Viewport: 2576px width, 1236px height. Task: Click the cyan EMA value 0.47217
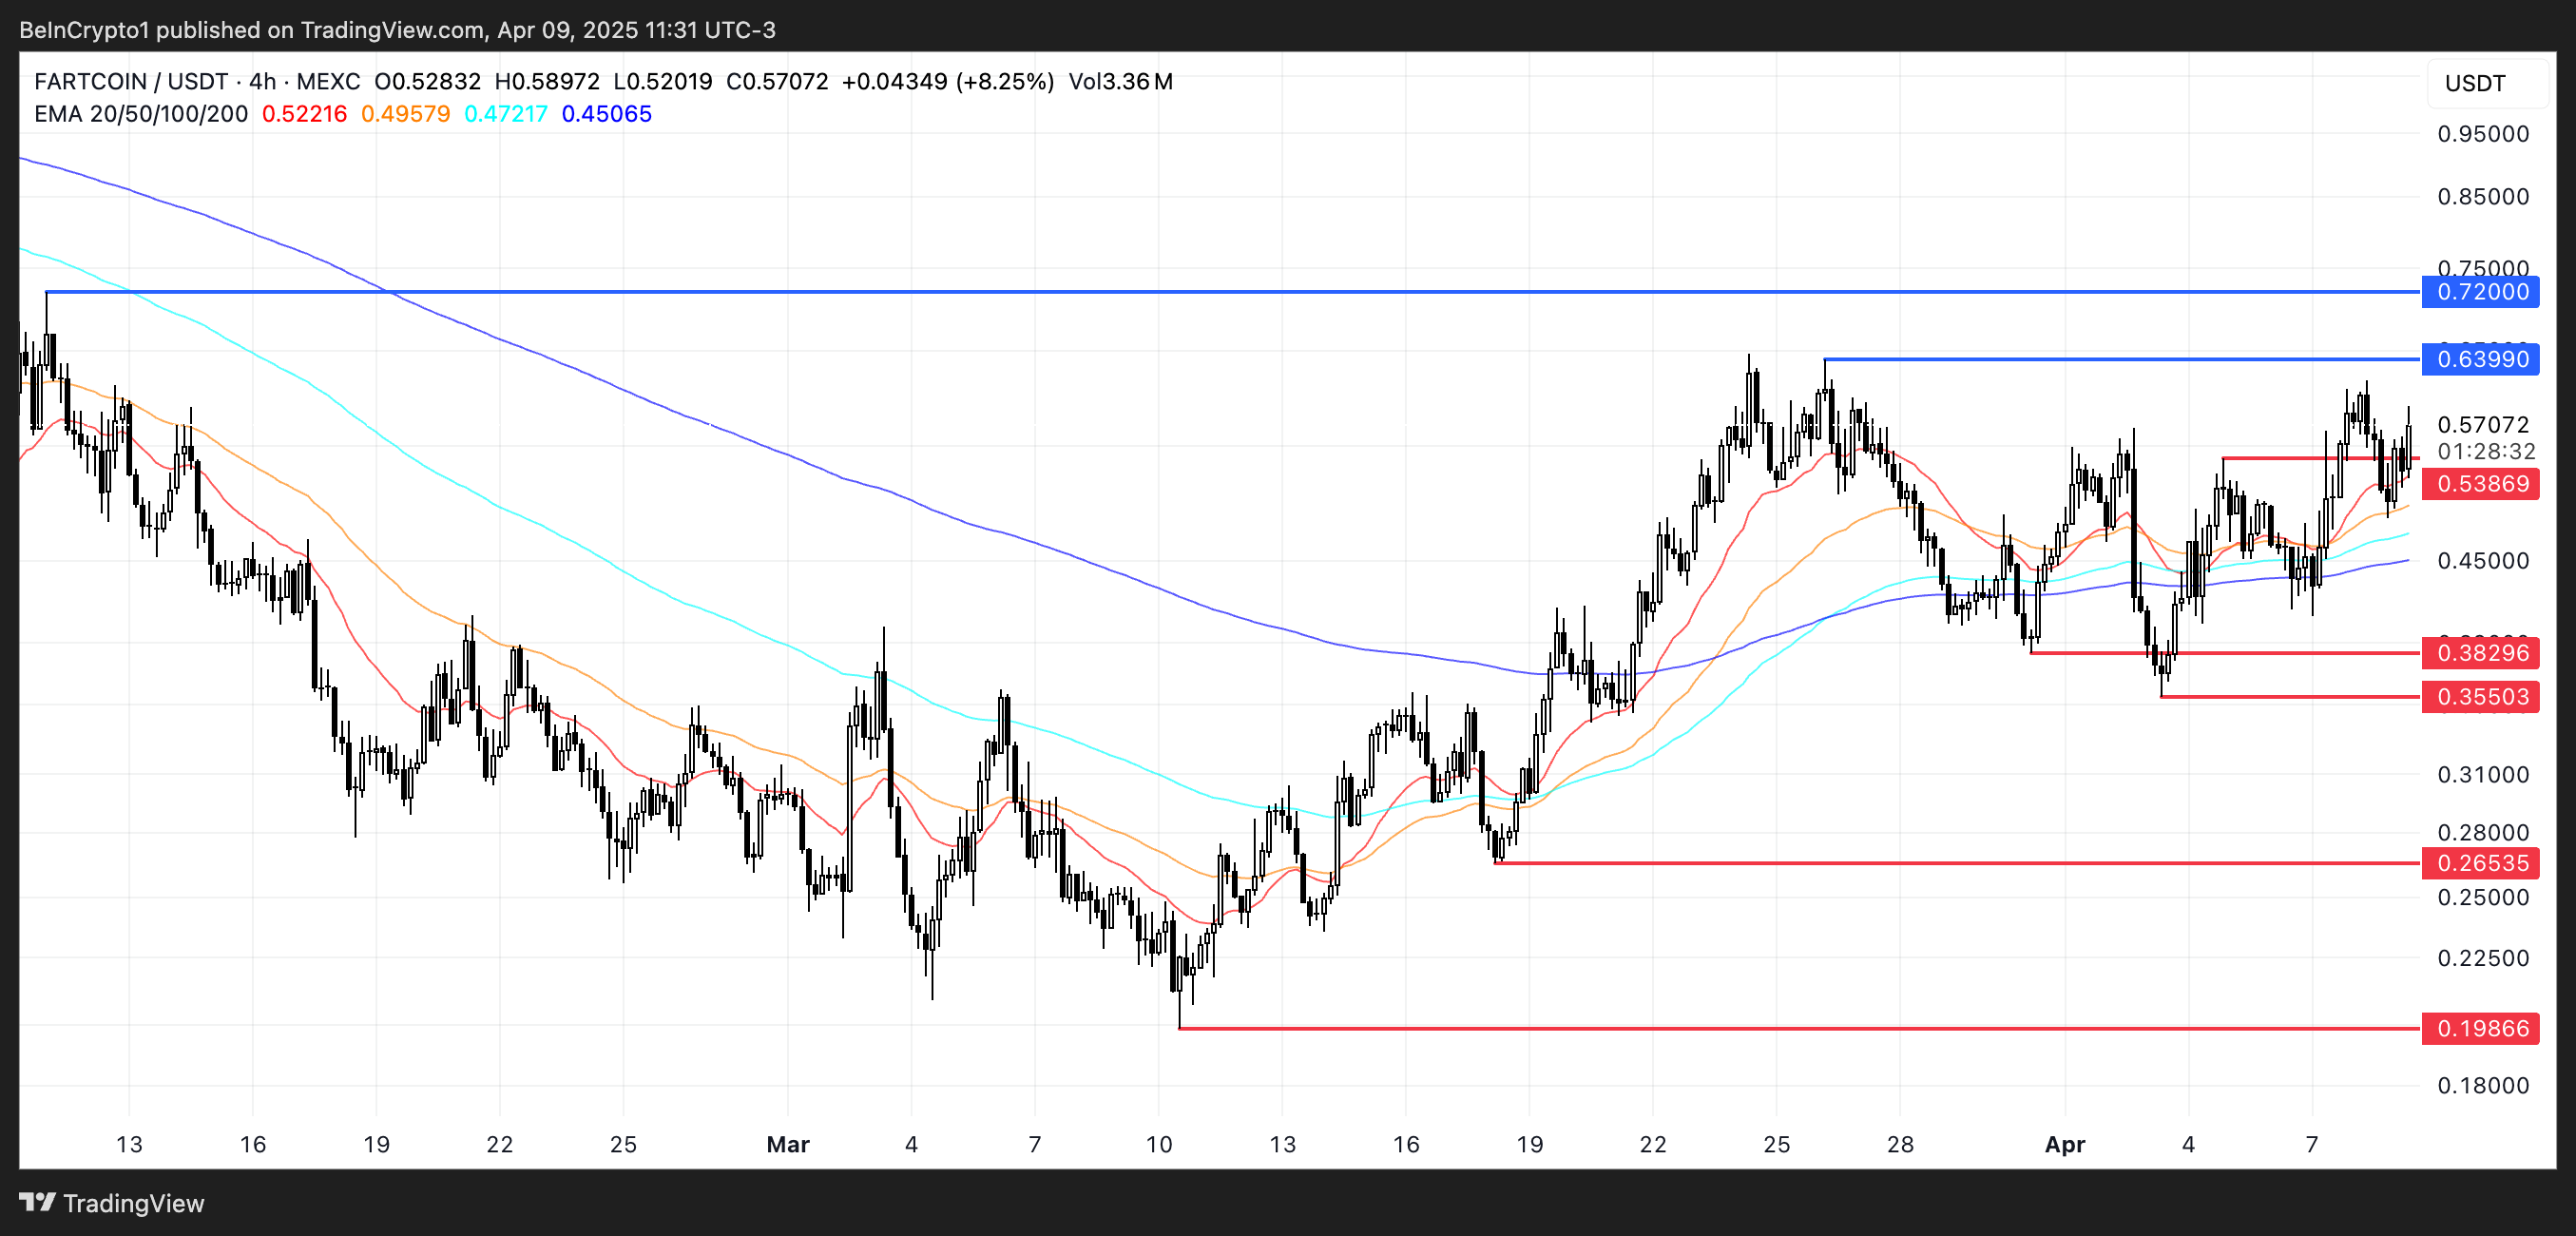point(506,114)
